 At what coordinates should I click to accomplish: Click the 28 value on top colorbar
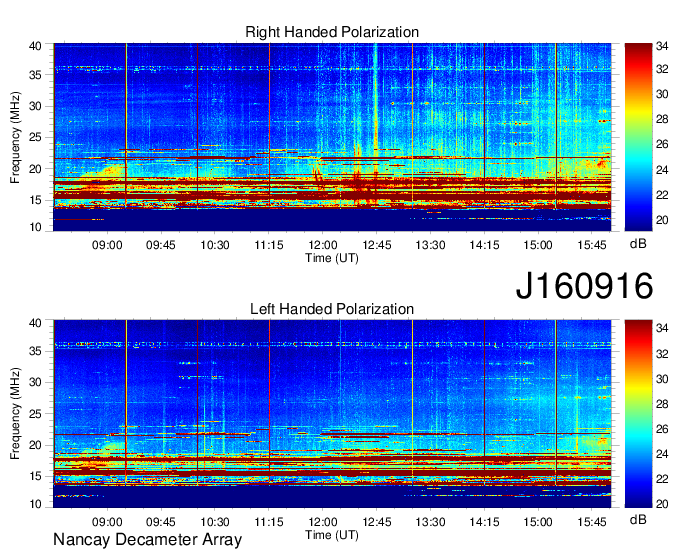(x=662, y=119)
